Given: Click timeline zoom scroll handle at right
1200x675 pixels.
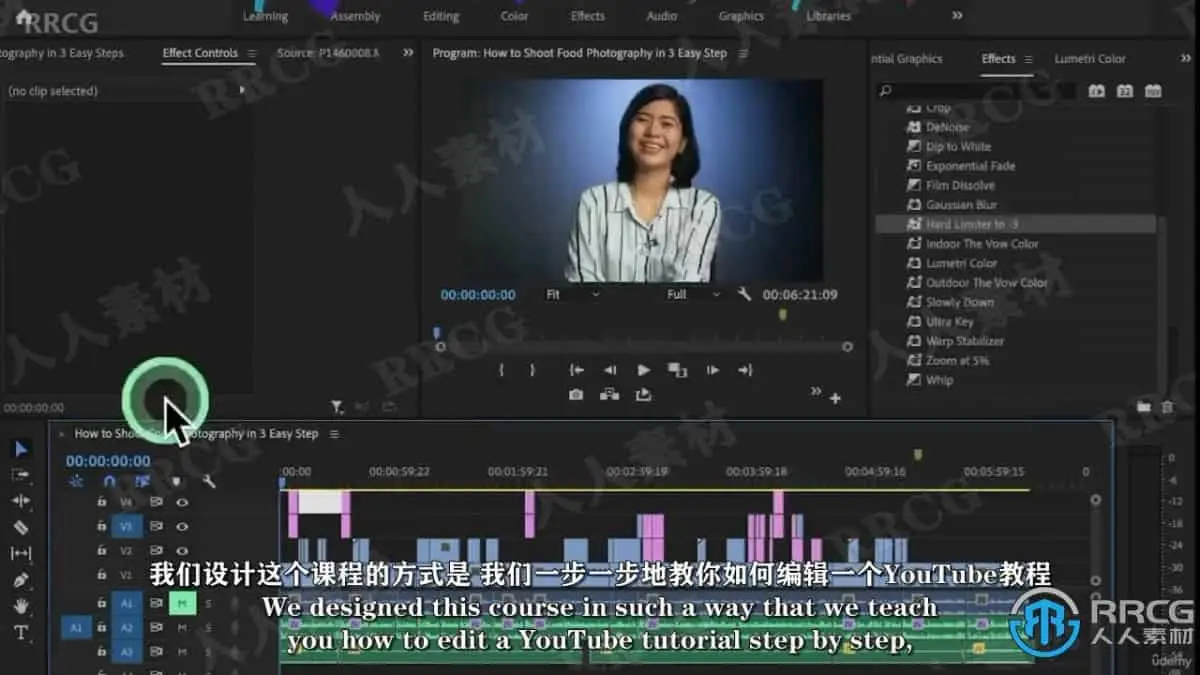Looking at the screenshot, I should 1095,500.
